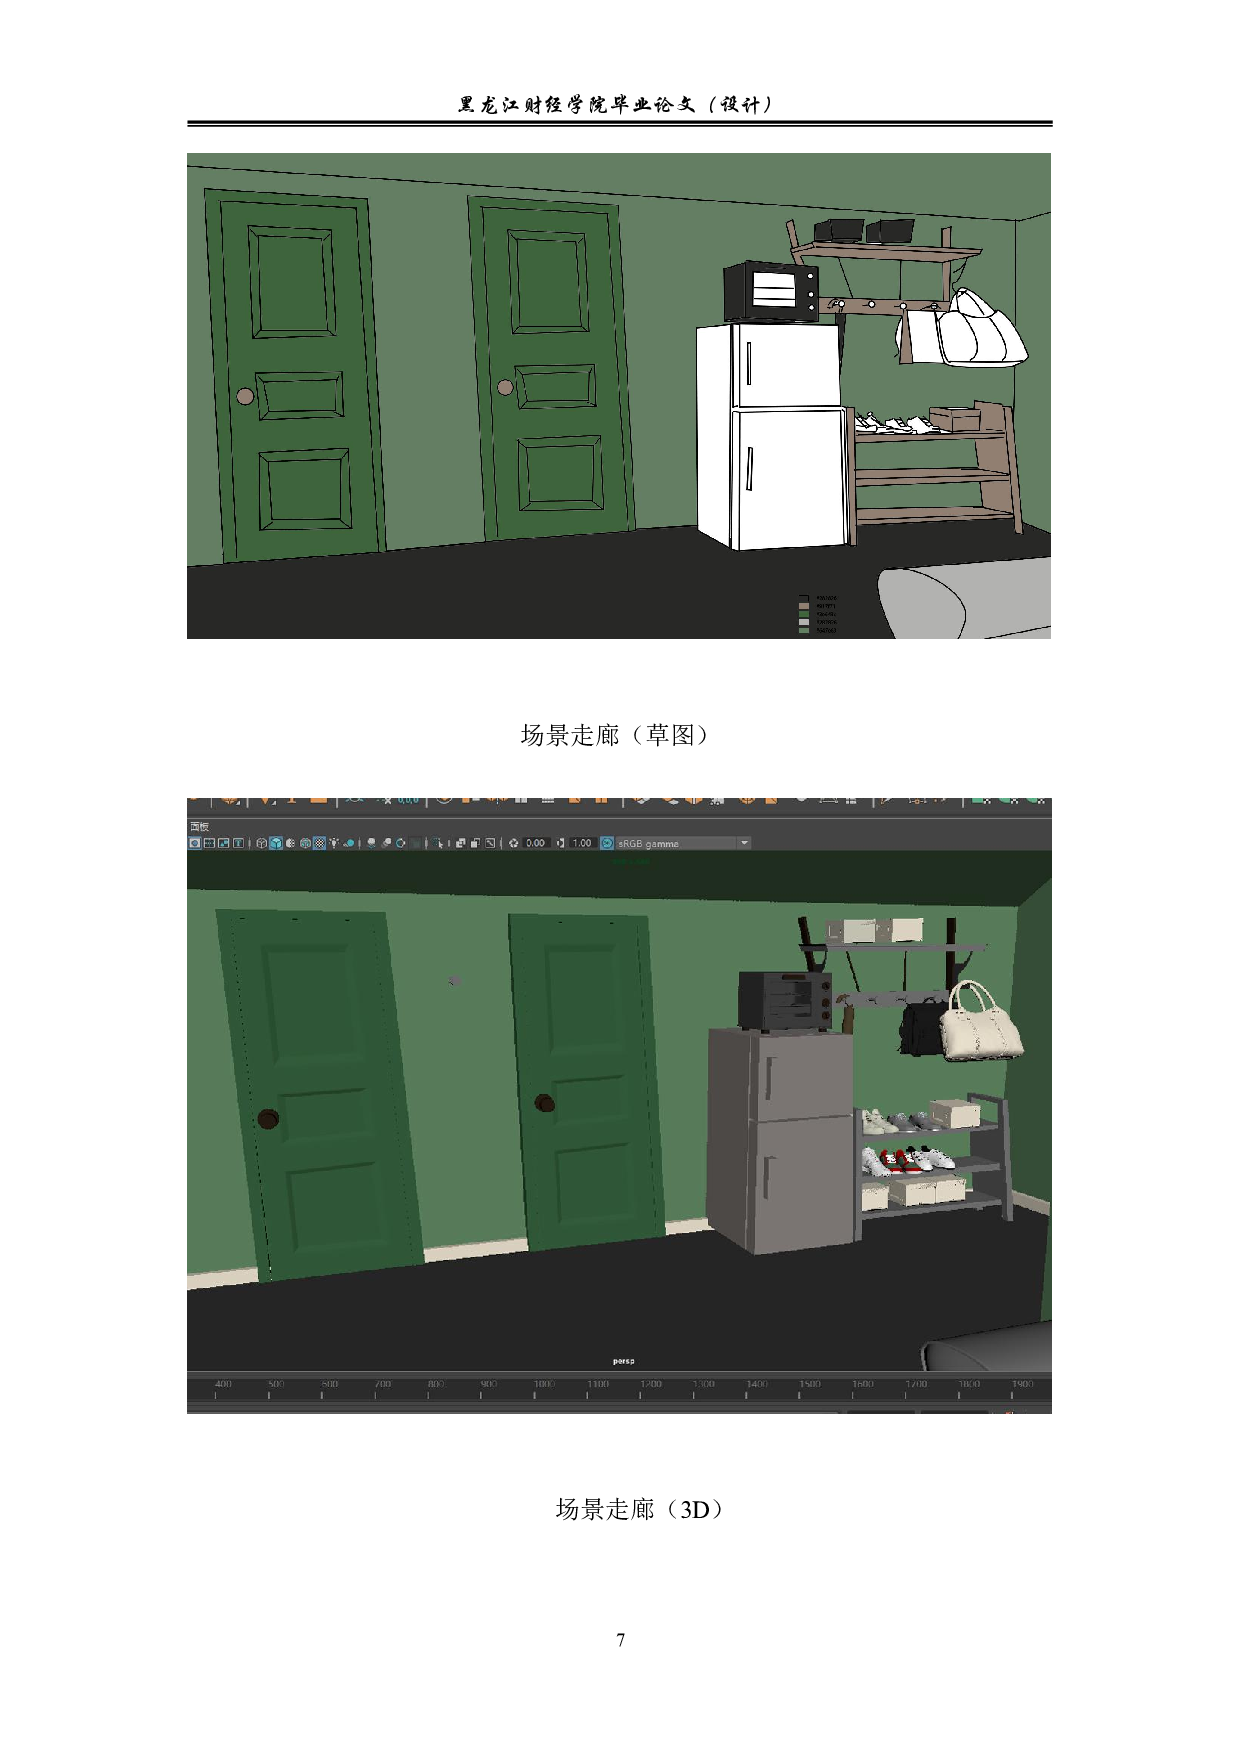Open the 面板 panel menu
This screenshot has height=1754, width=1240.
pos(199,826)
